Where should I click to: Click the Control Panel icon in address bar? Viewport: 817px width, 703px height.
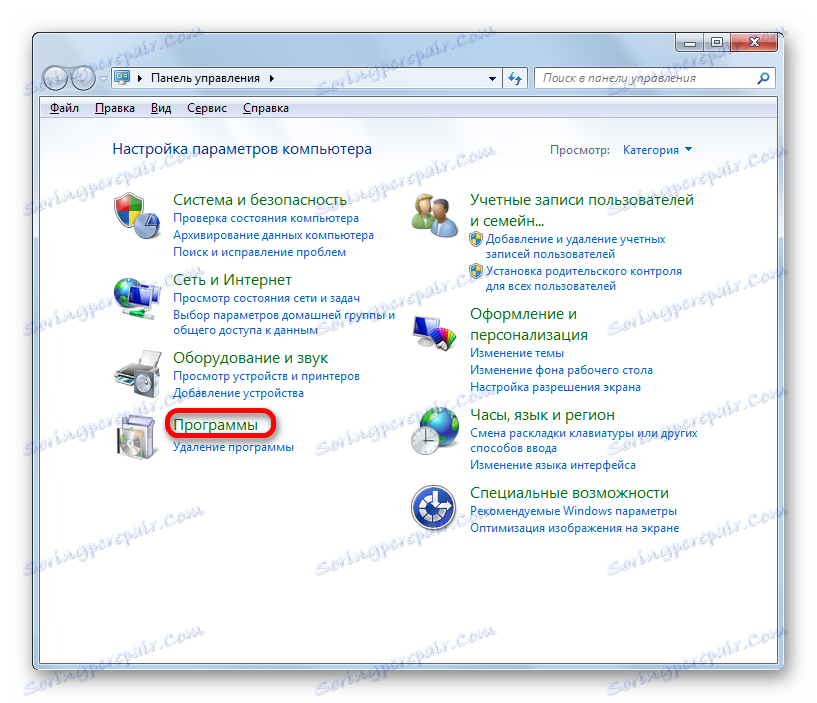pyautogui.click(x=122, y=78)
